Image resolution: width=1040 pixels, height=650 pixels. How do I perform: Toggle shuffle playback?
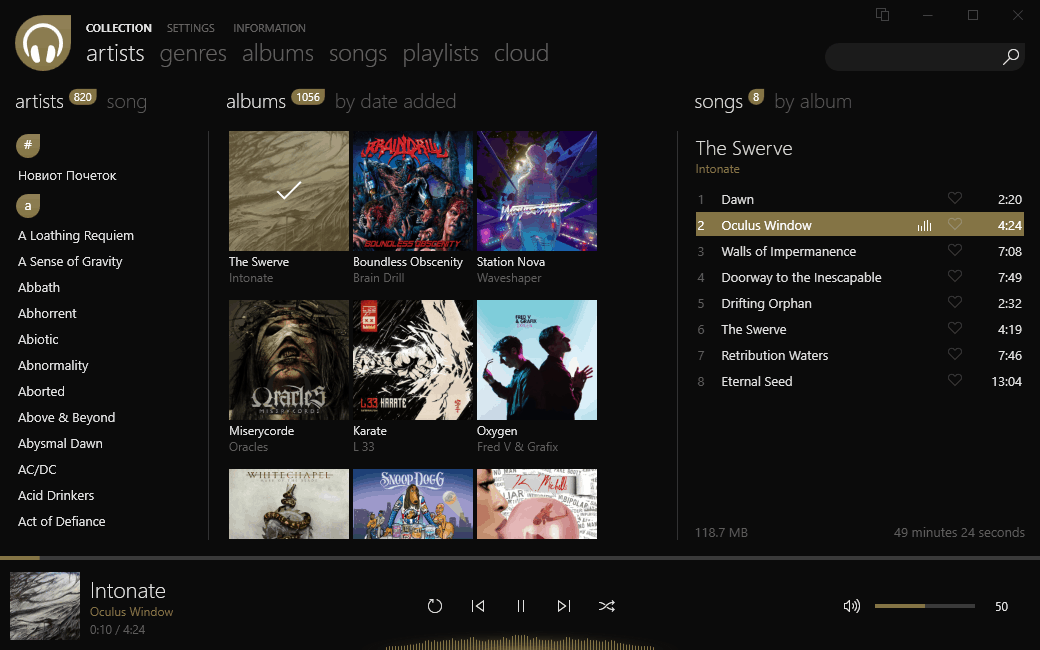tap(607, 606)
